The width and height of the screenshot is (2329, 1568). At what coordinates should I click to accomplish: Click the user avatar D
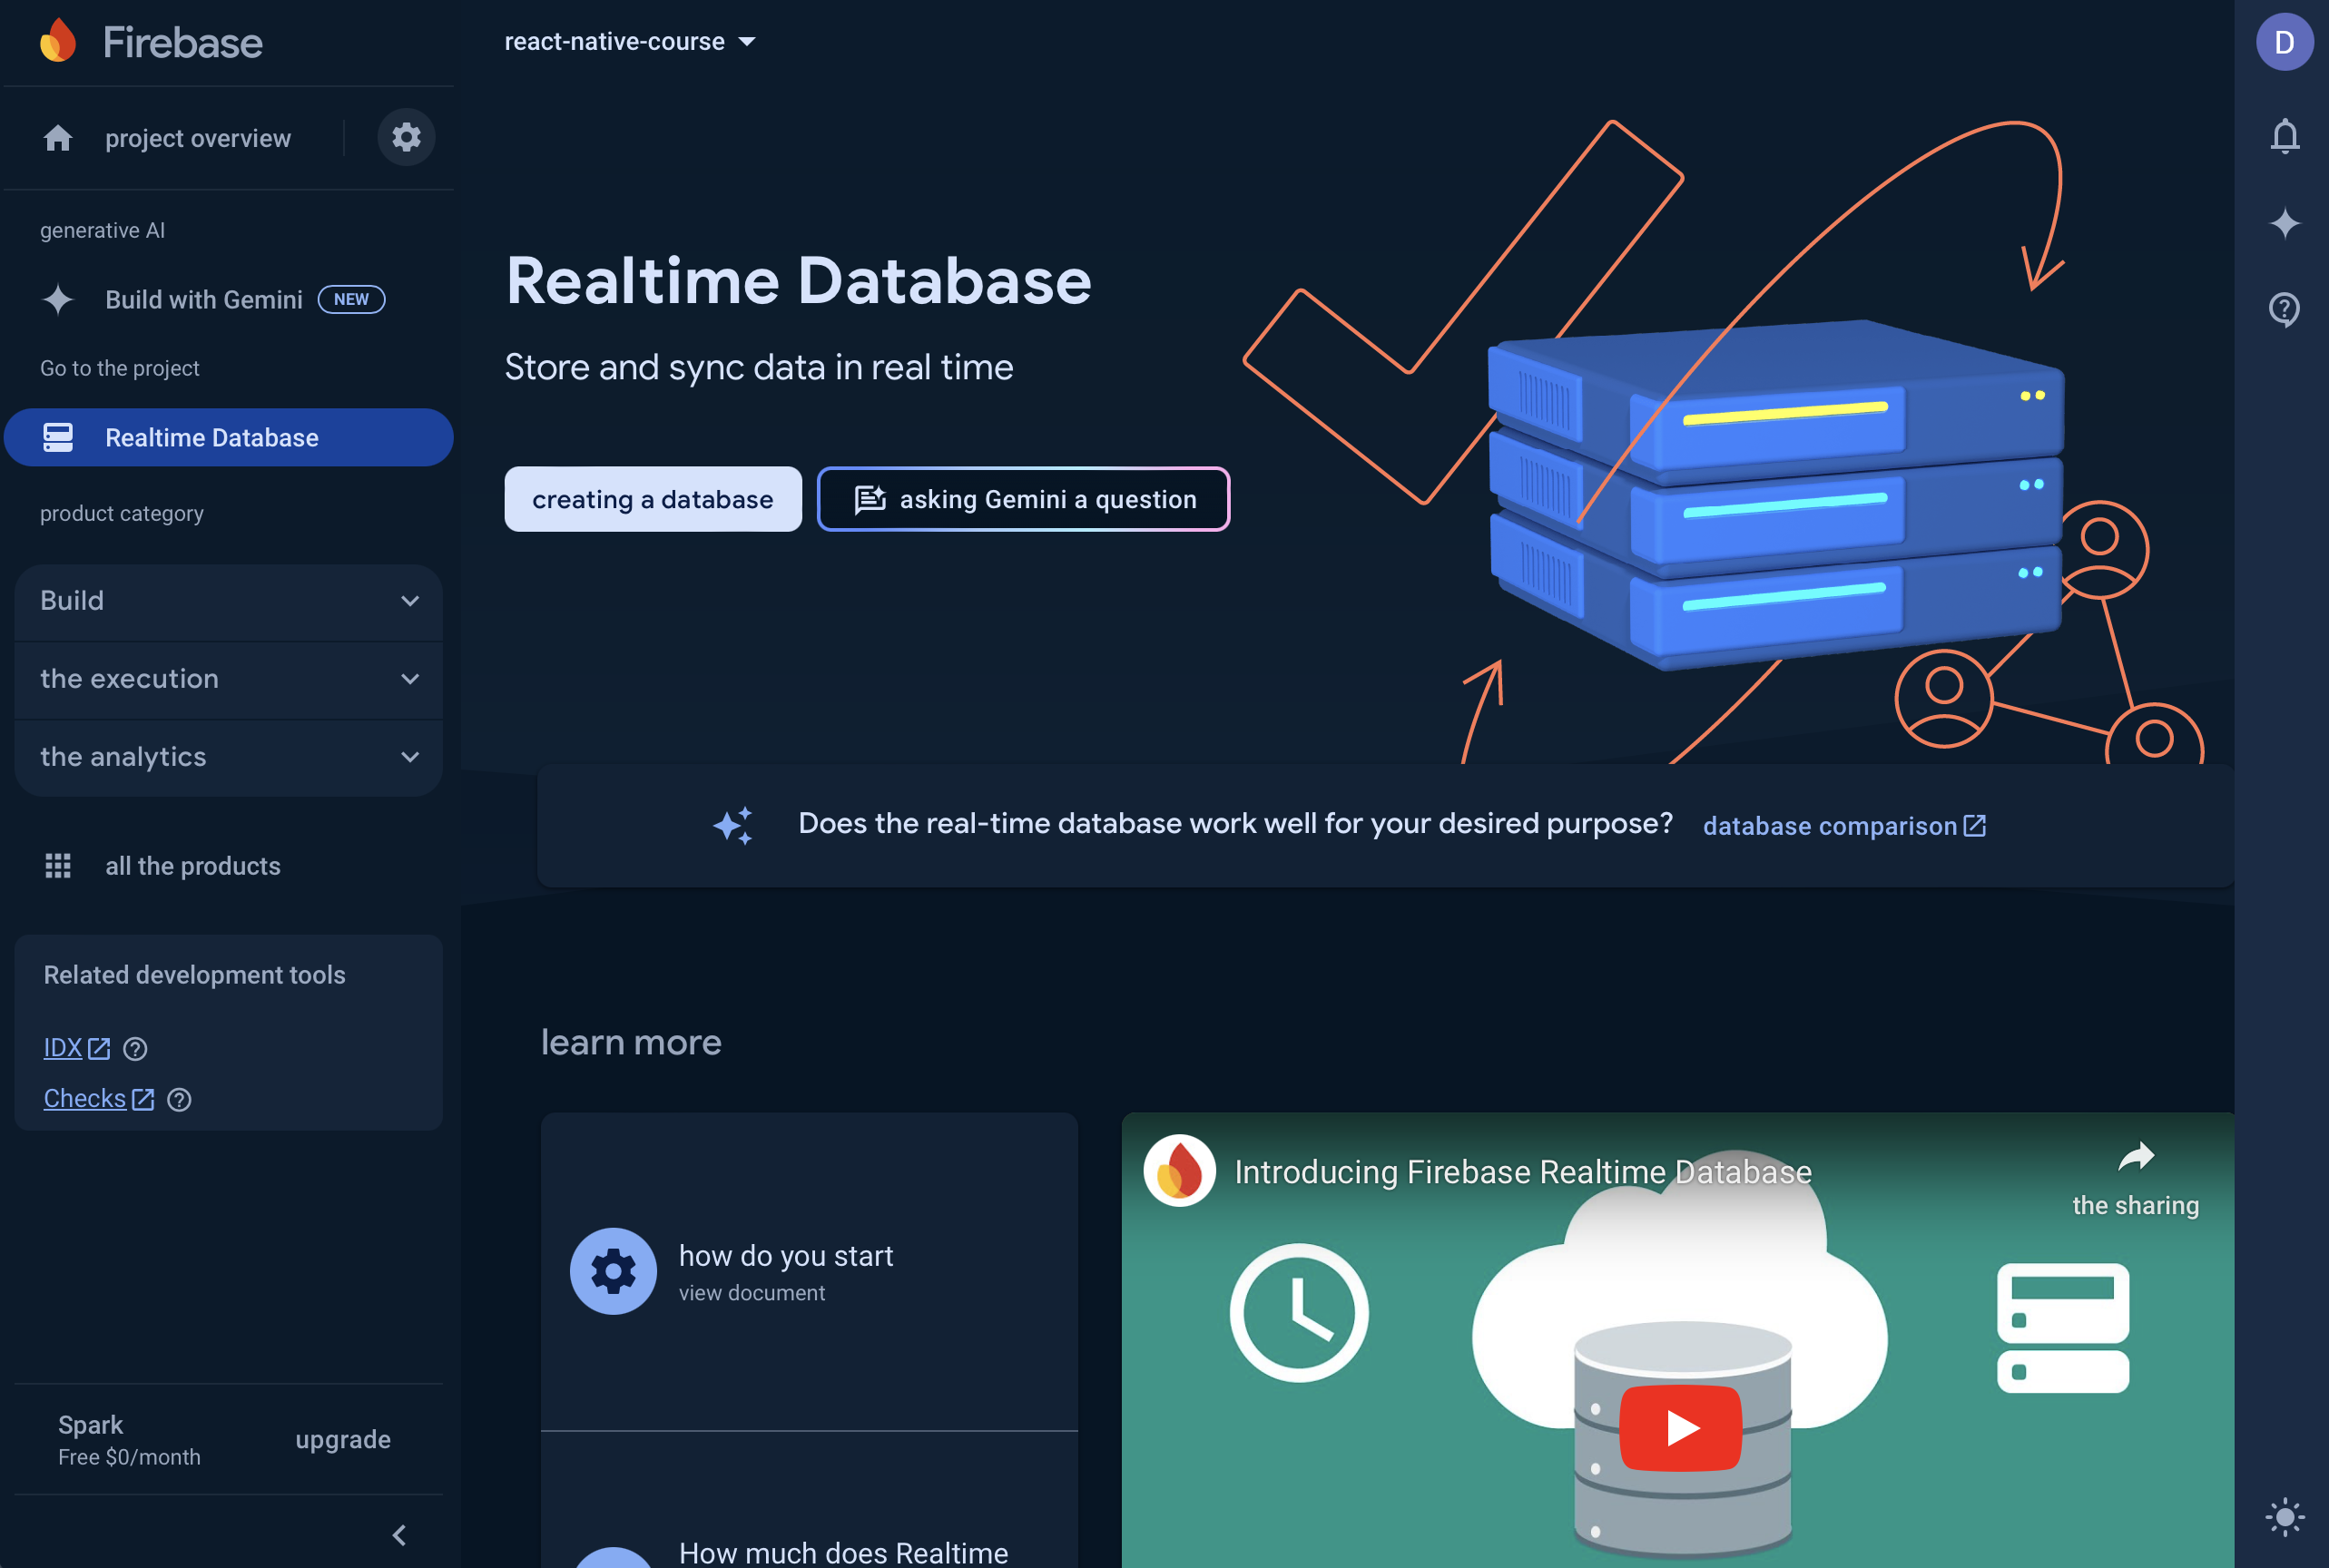(2285, 42)
